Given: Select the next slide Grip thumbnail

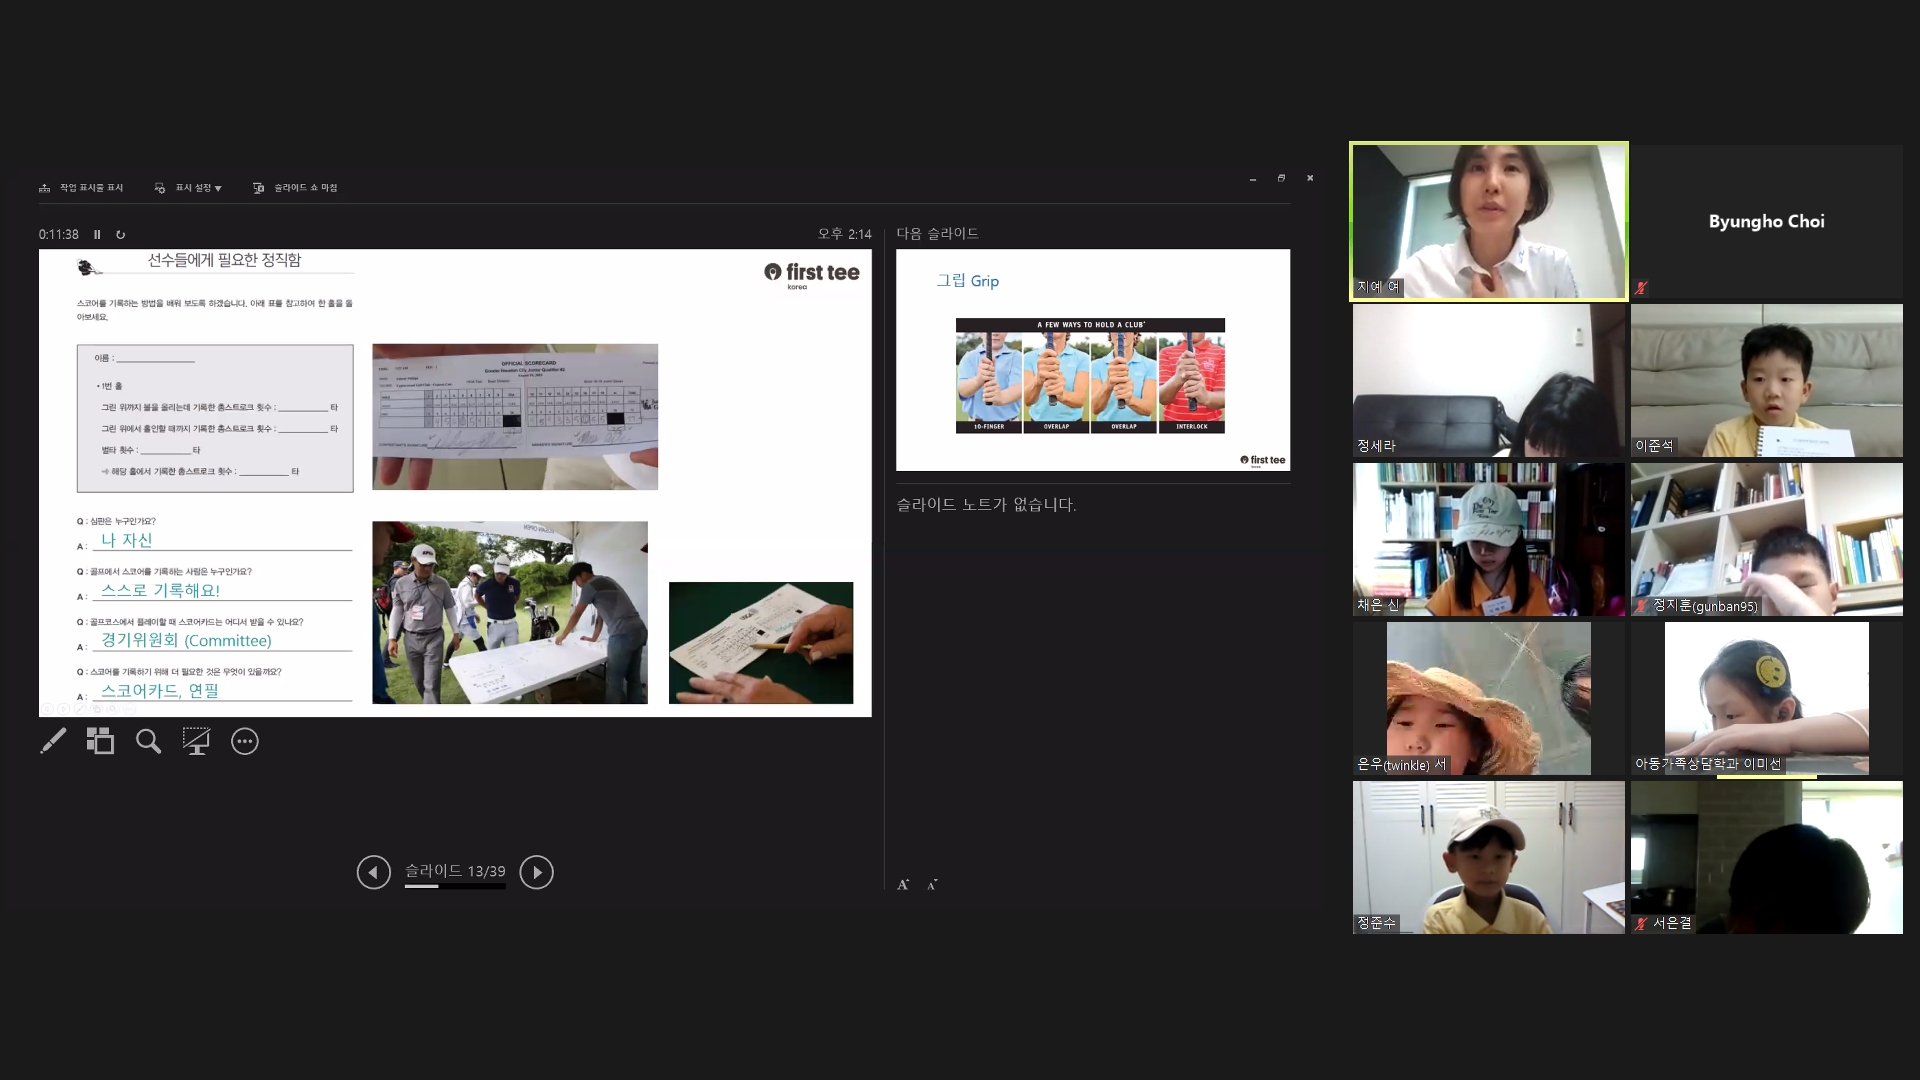Looking at the screenshot, I should 1092,360.
